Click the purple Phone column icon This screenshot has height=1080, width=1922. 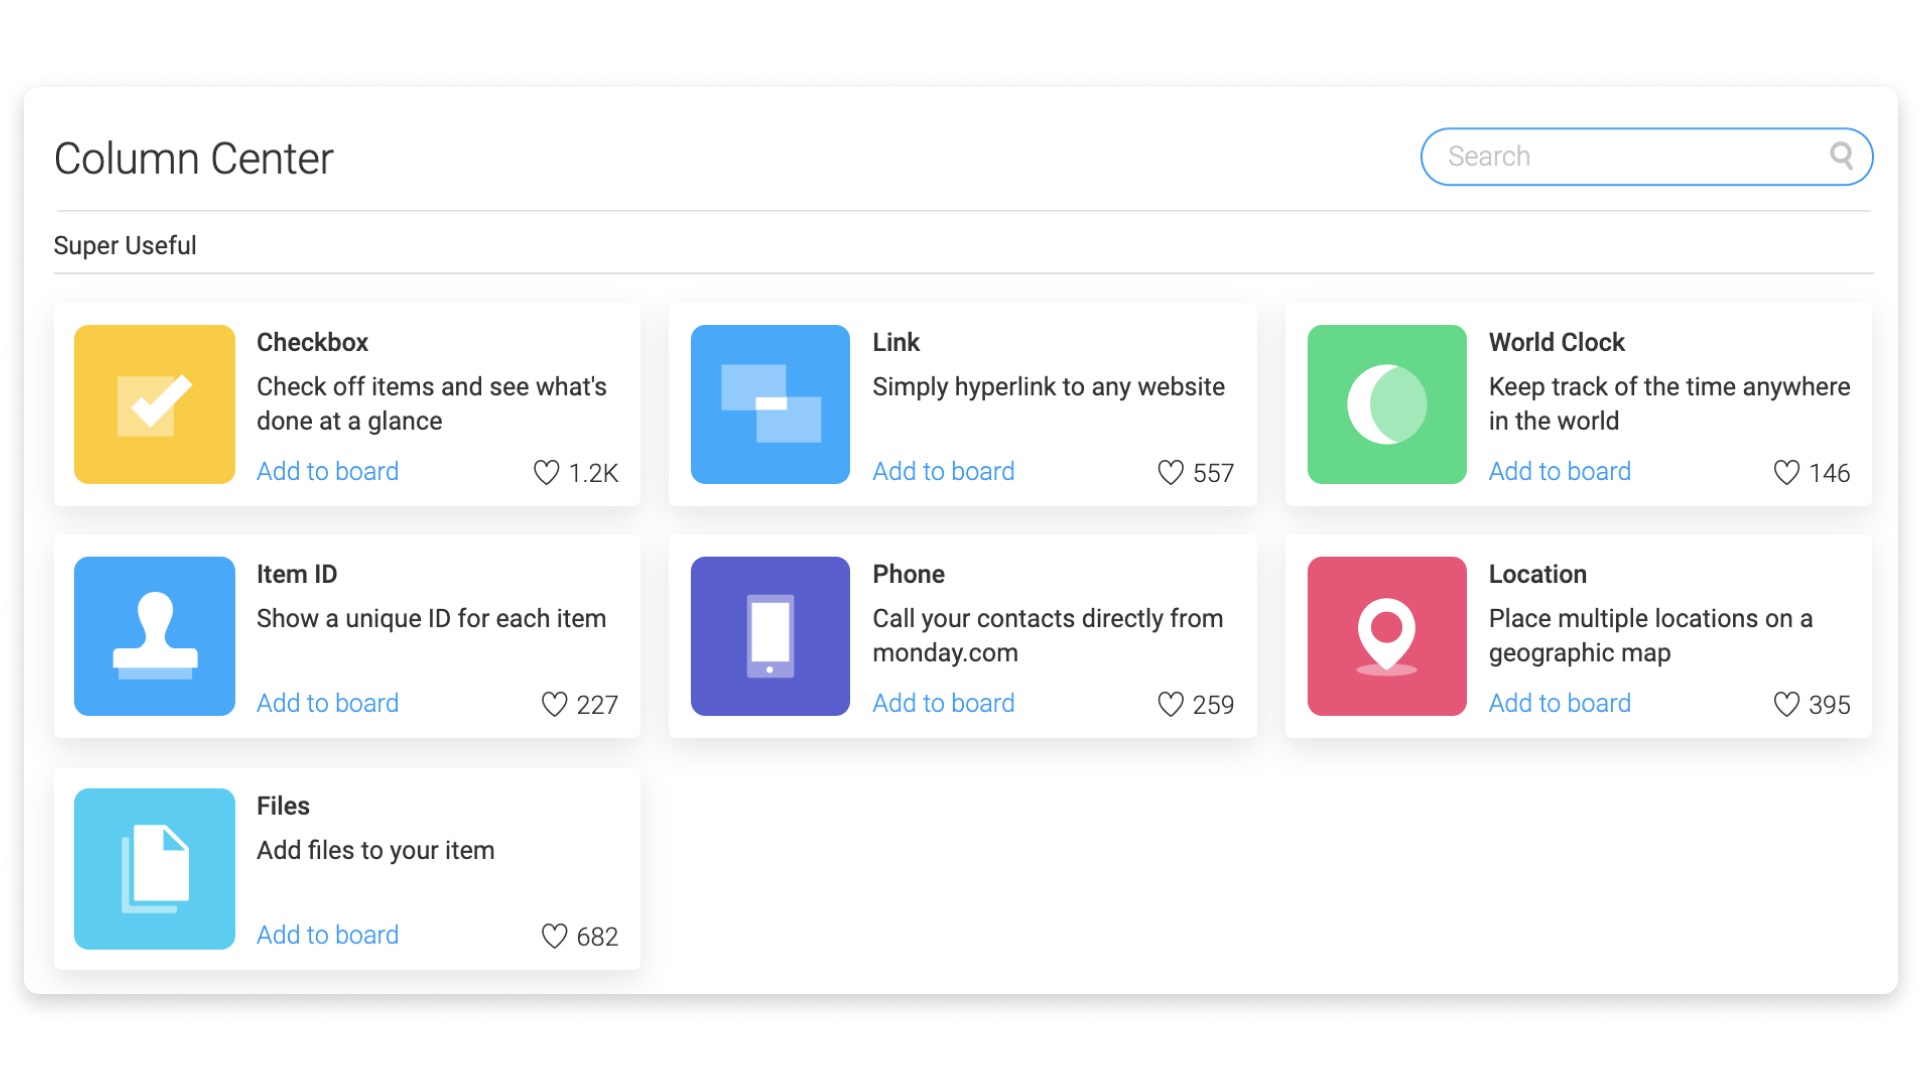[x=770, y=636]
